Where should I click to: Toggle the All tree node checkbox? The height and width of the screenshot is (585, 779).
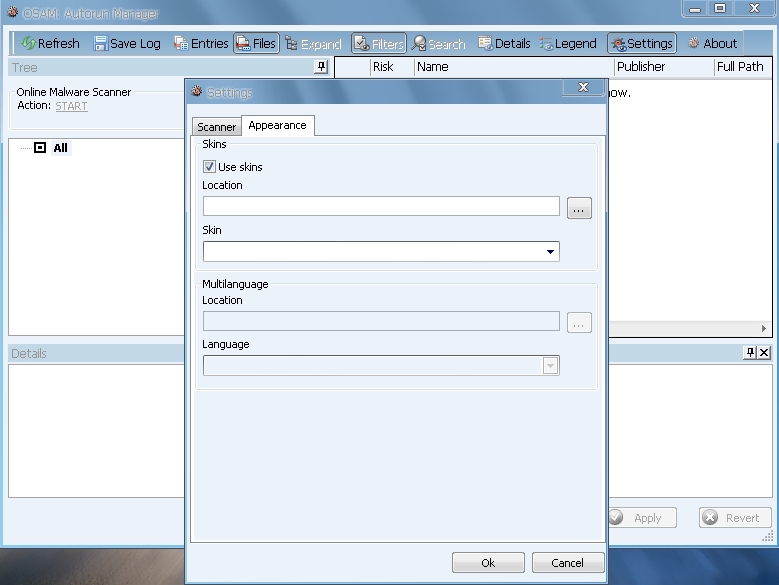tap(40, 147)
